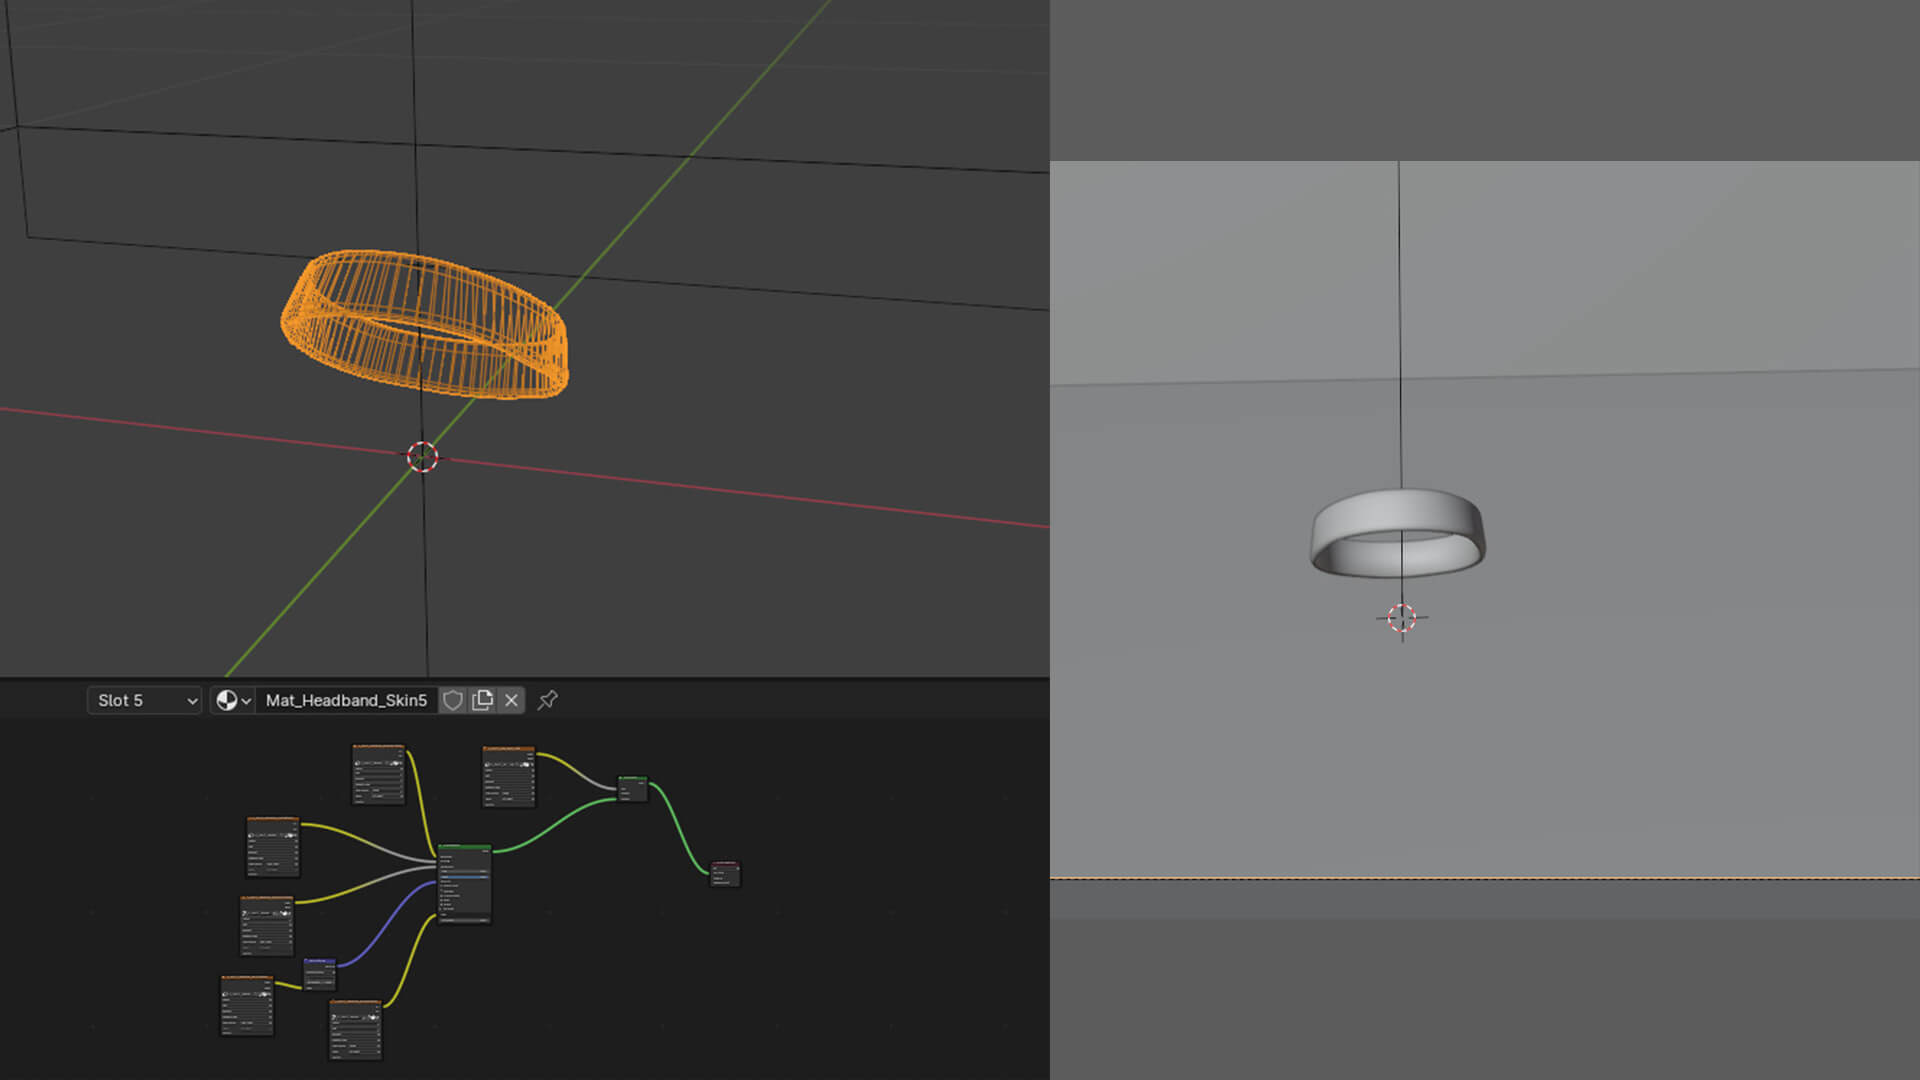1920x1080 pixels.
Task: Select the central Principled BSDF node
Action: coord(464,884)
